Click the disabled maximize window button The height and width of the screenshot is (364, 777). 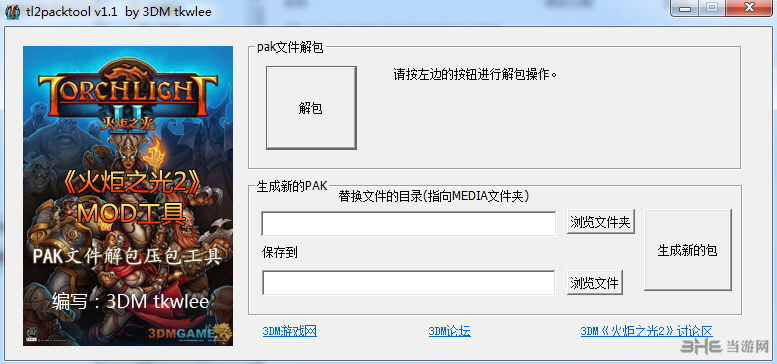point(712,8)
